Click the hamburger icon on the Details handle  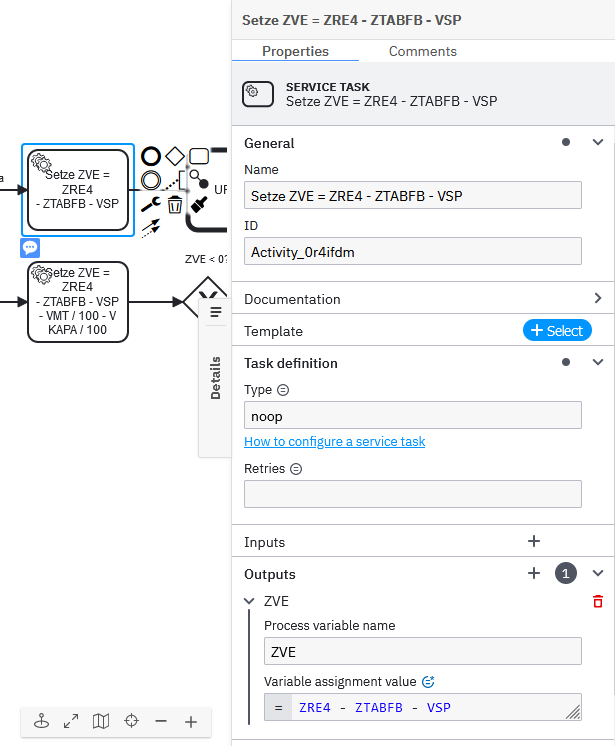216,312
